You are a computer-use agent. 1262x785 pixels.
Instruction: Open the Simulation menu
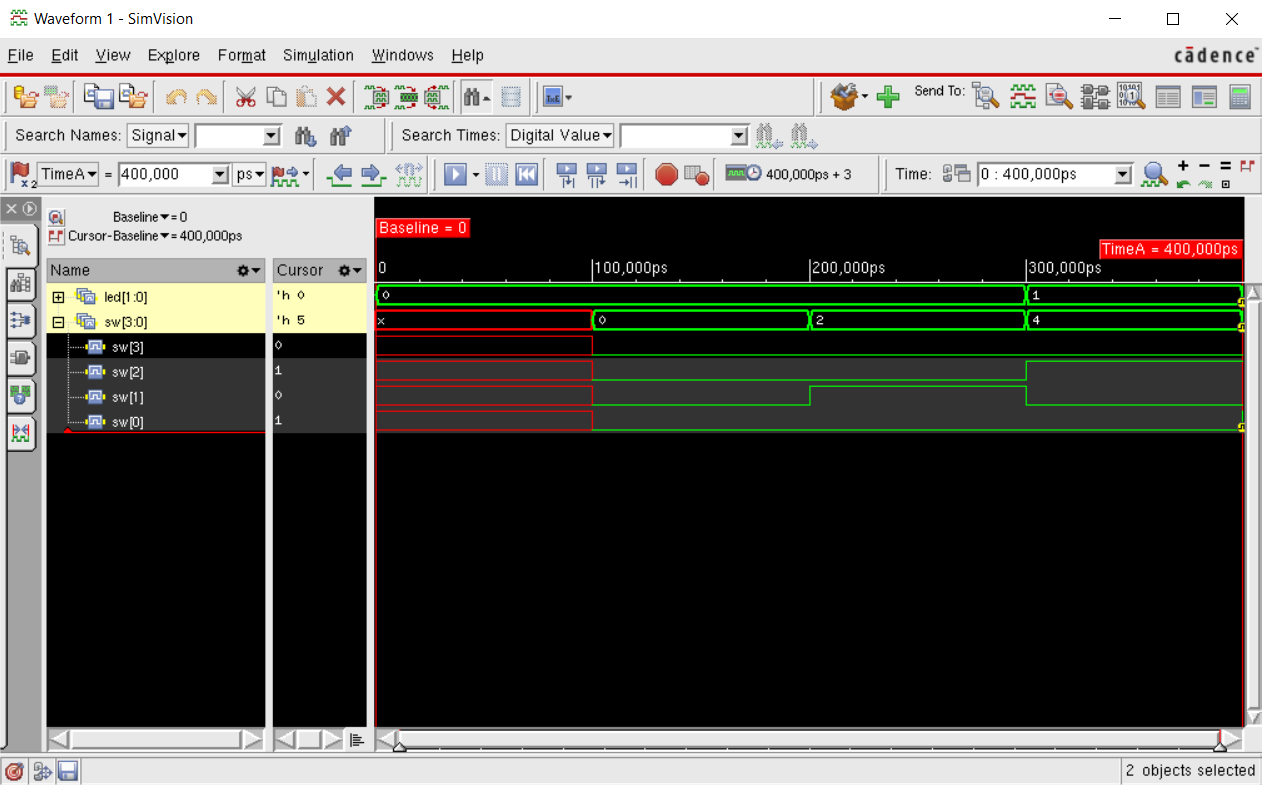[x=318, y=55]
